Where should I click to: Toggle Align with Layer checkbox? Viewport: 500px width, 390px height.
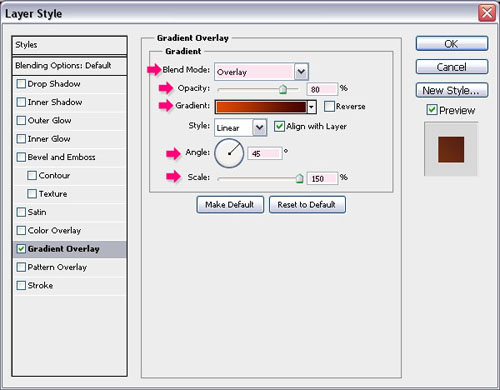tap(279, 126)
